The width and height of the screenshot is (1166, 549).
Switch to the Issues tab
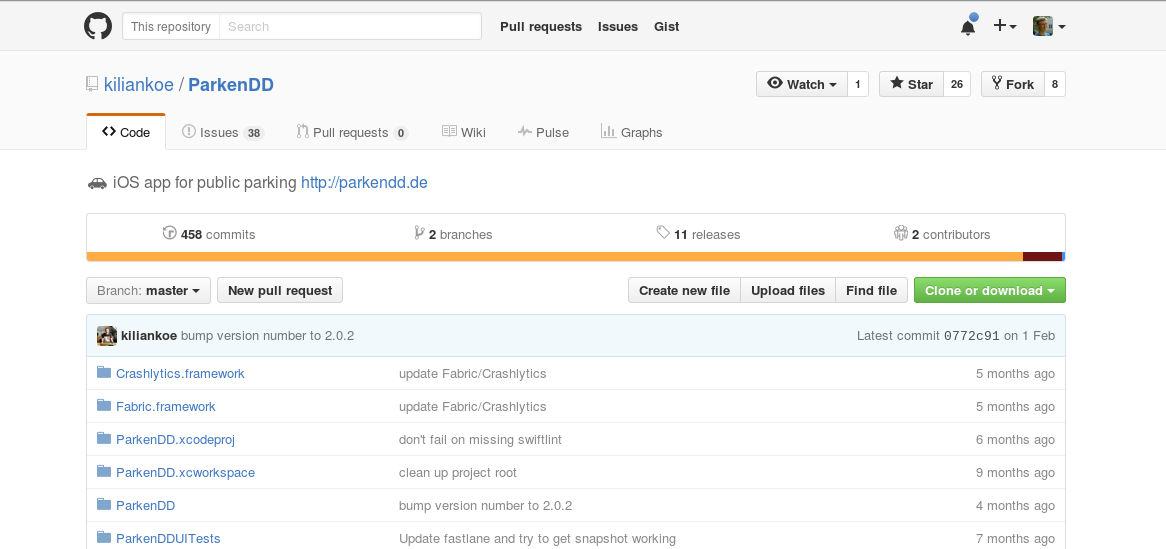click(x=221, y=132)
